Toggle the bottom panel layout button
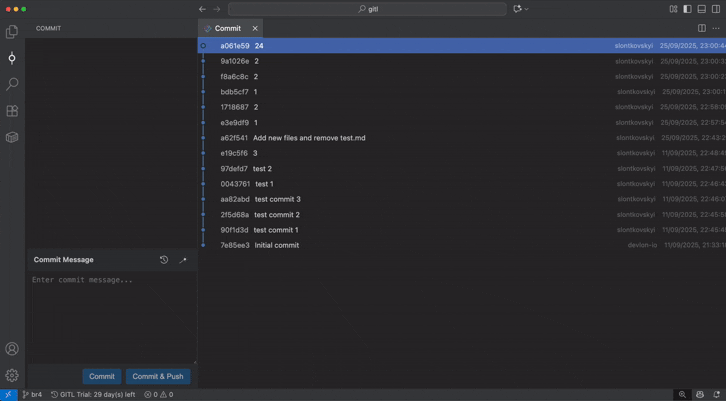 pyautogui.click(x=702, y=9)
